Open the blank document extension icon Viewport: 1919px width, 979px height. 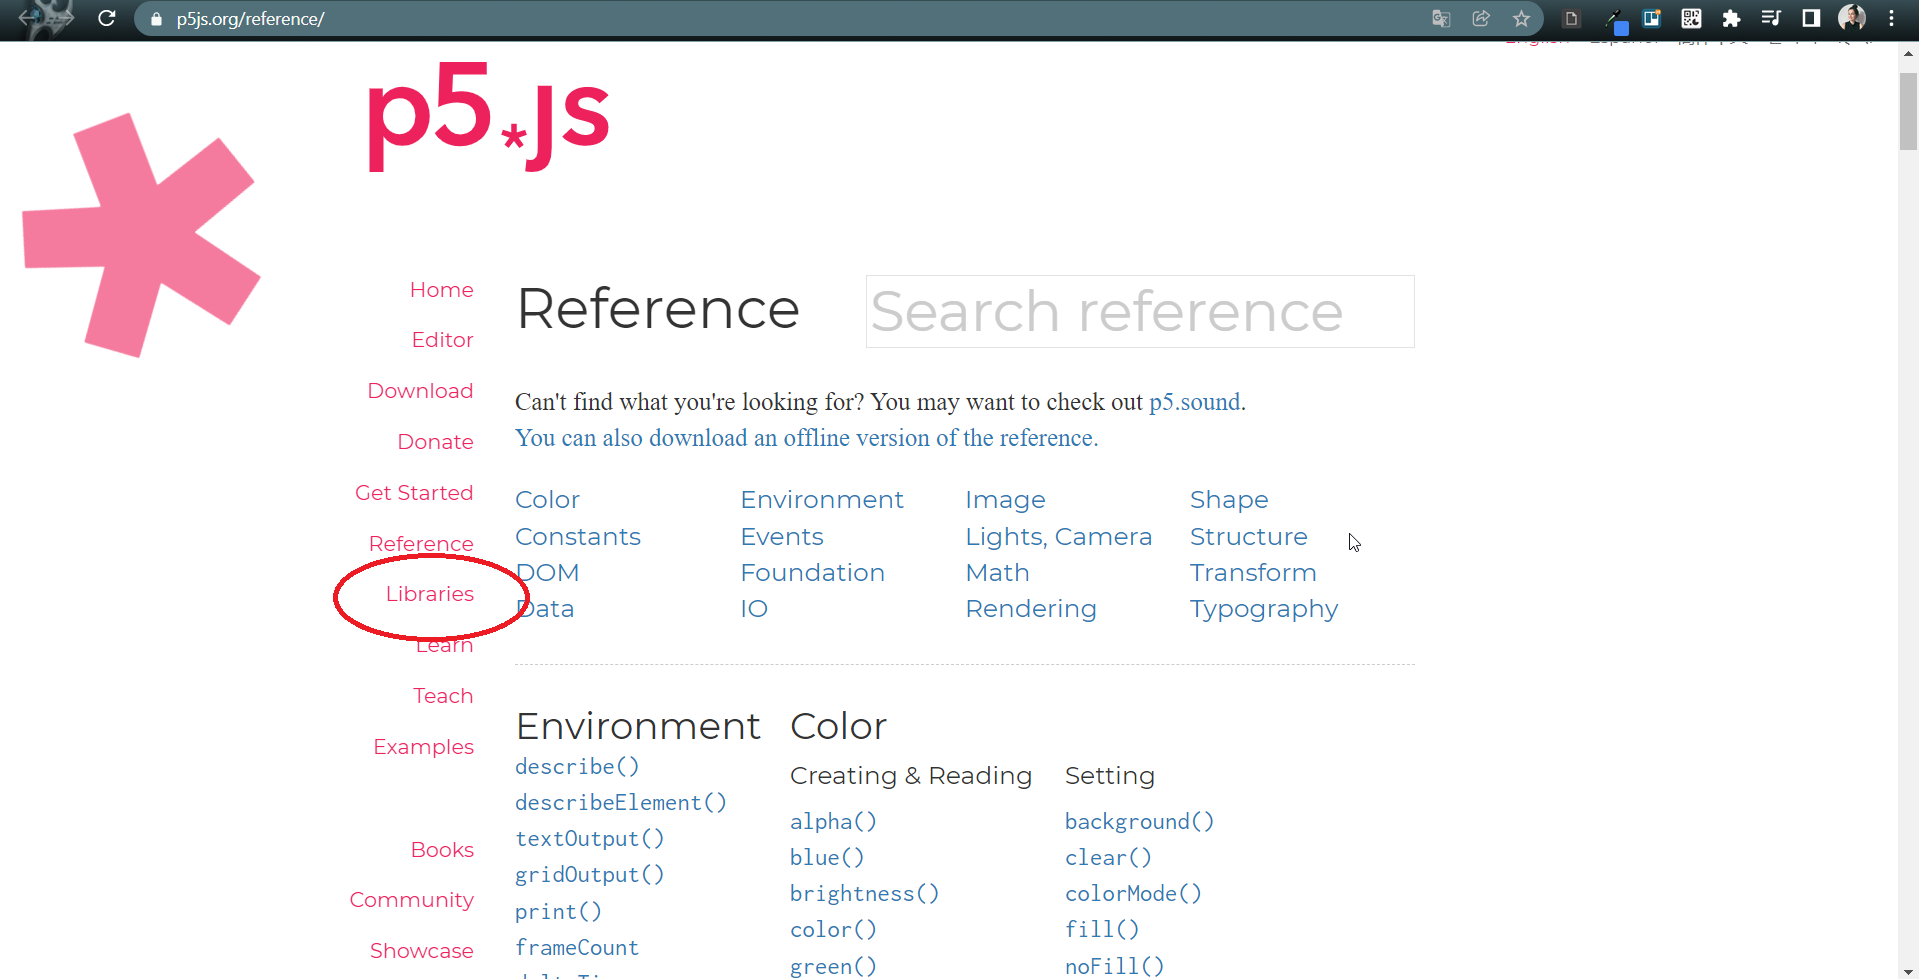1571,18
